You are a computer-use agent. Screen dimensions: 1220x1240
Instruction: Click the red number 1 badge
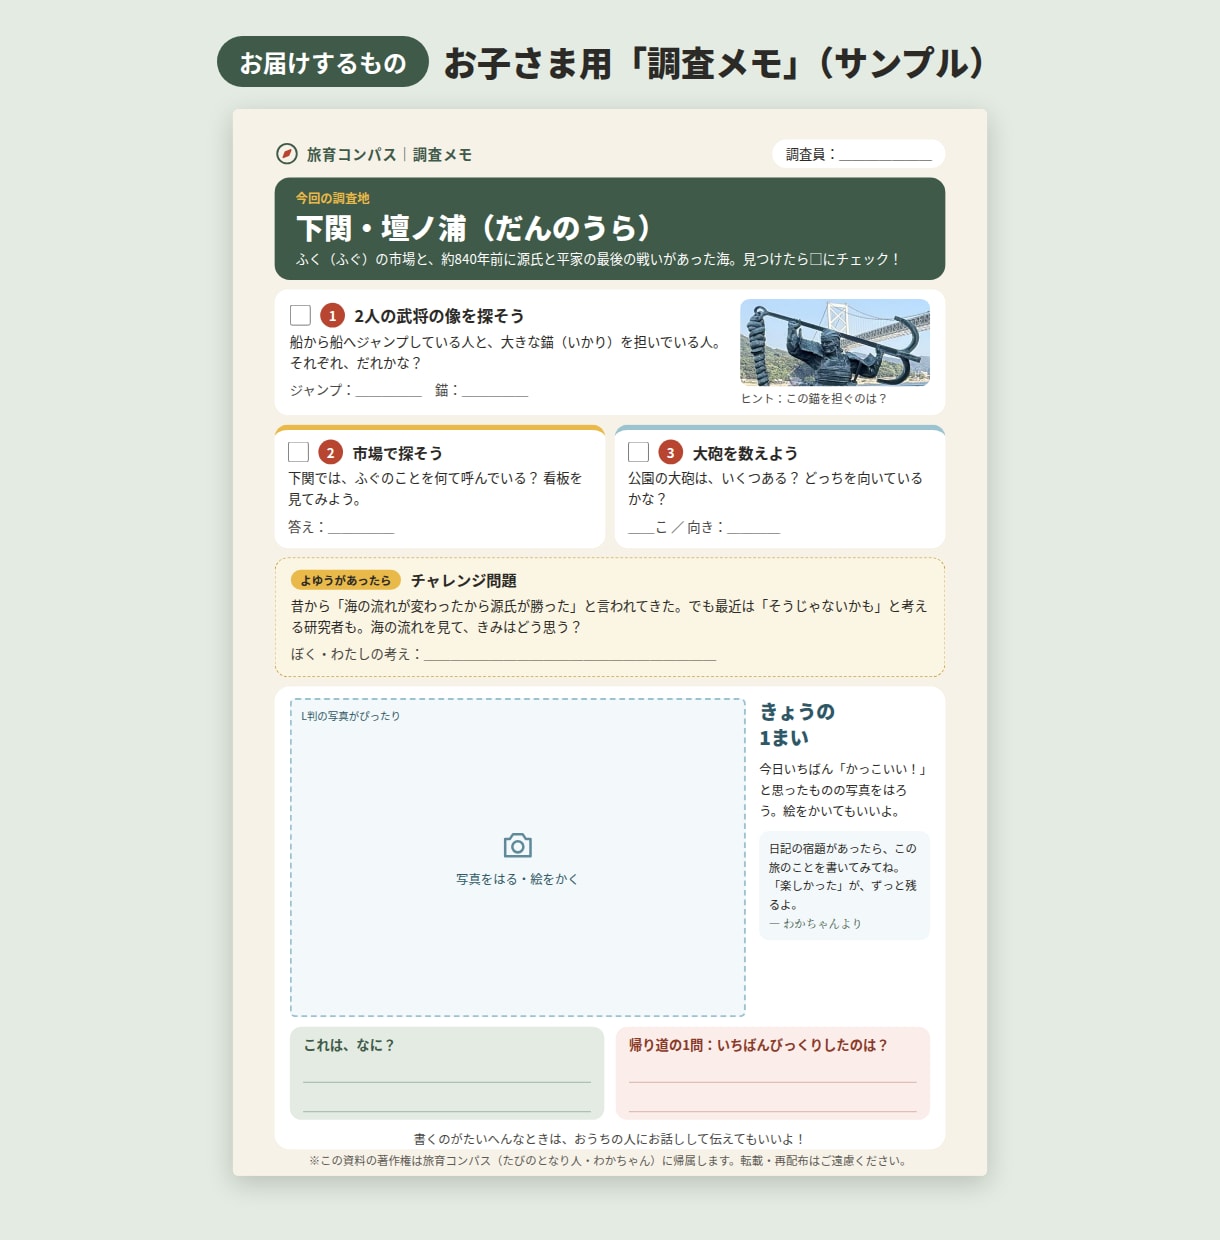coord(332,316)
